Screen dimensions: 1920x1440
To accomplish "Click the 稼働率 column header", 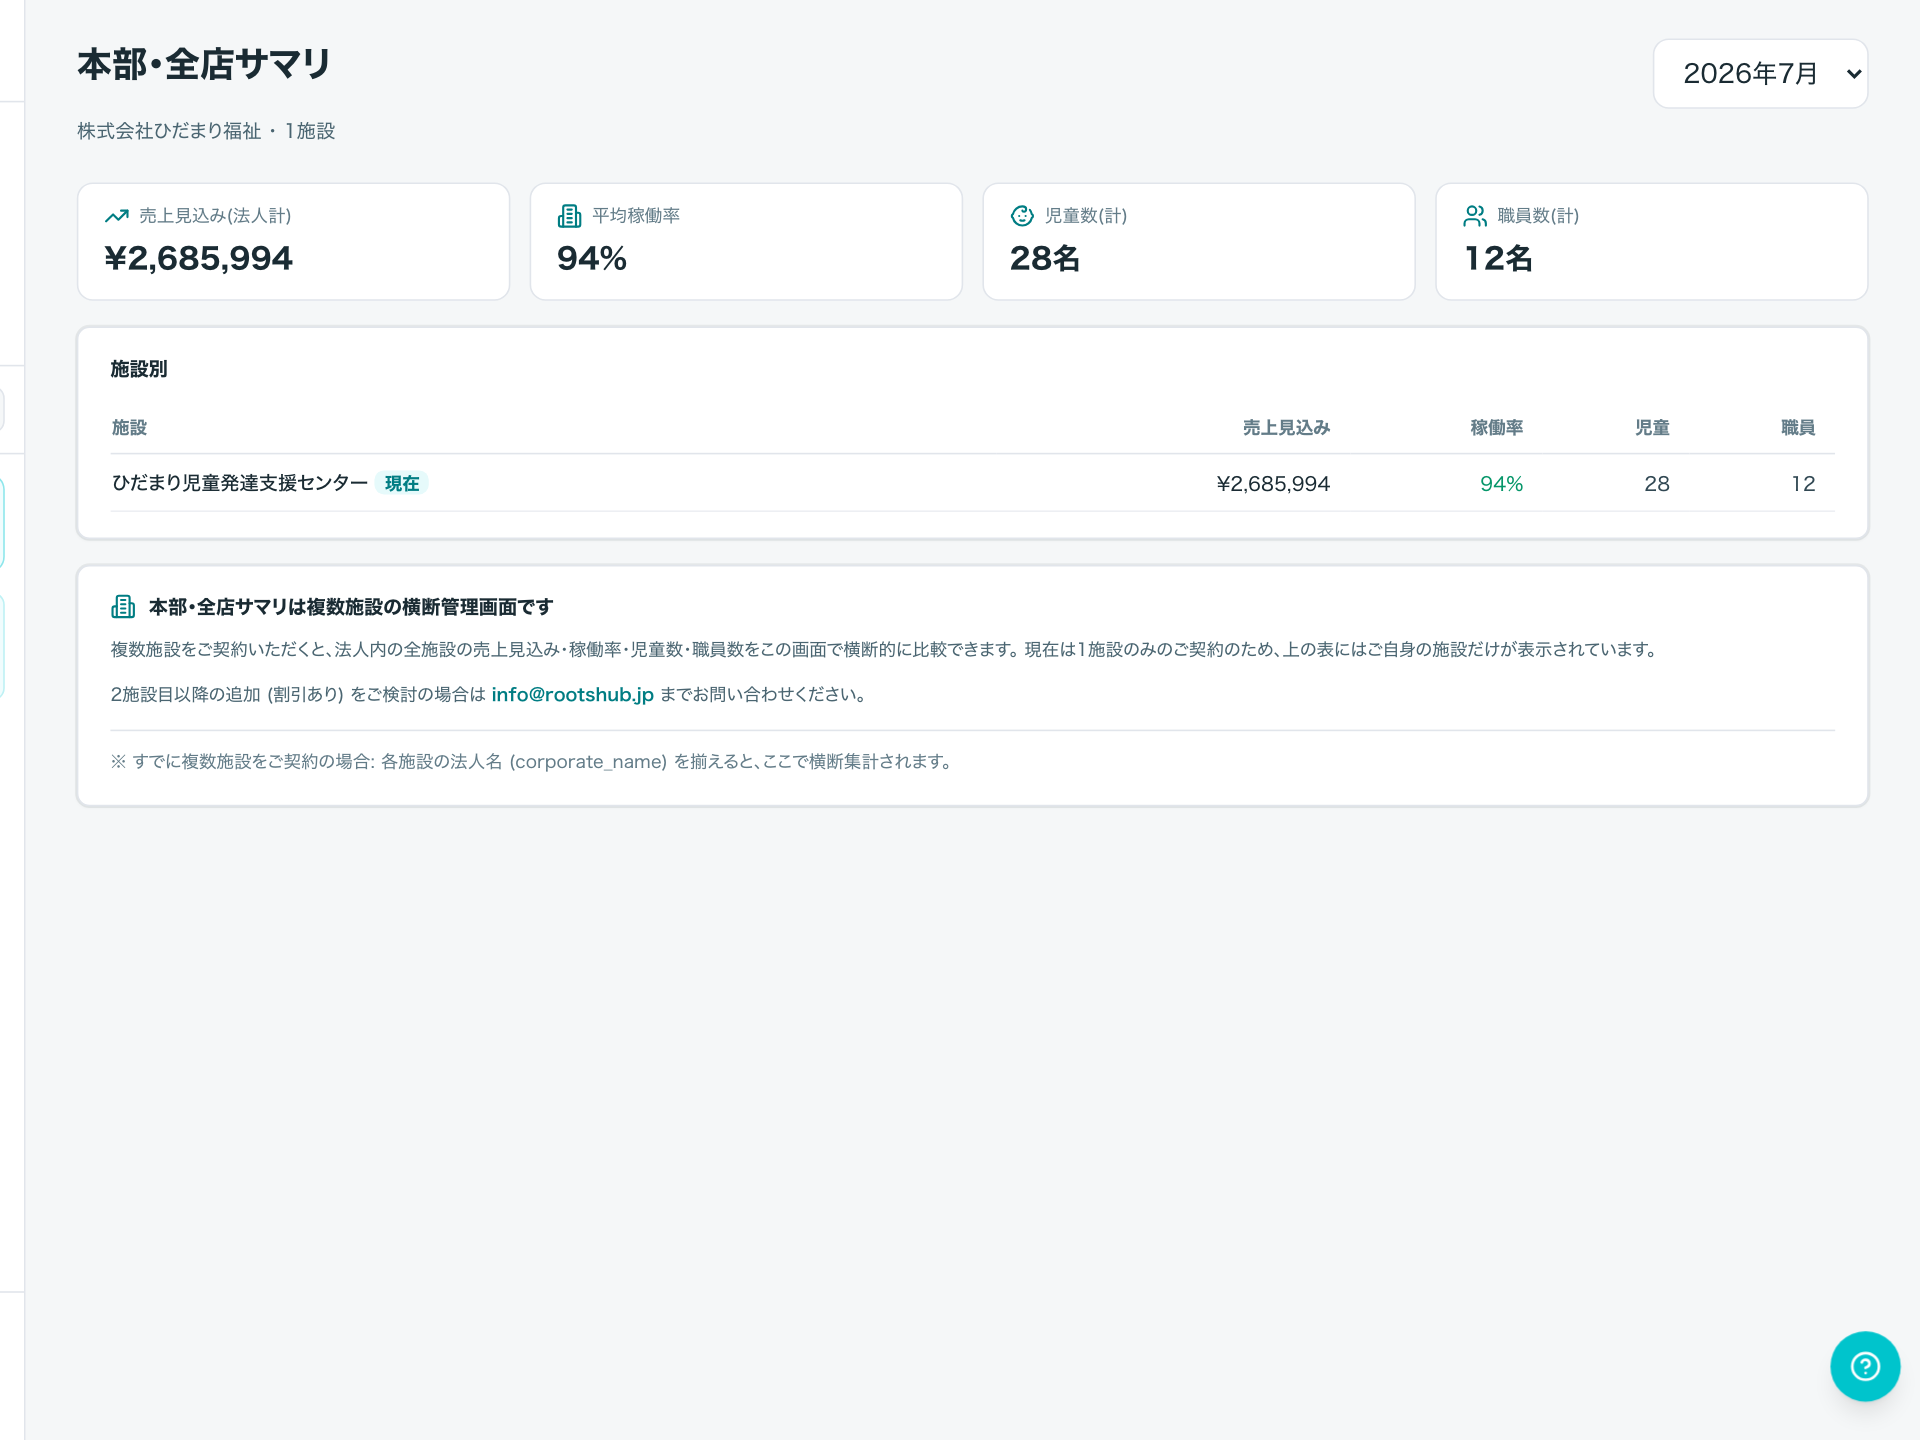I will click(x=1496, y=428).
